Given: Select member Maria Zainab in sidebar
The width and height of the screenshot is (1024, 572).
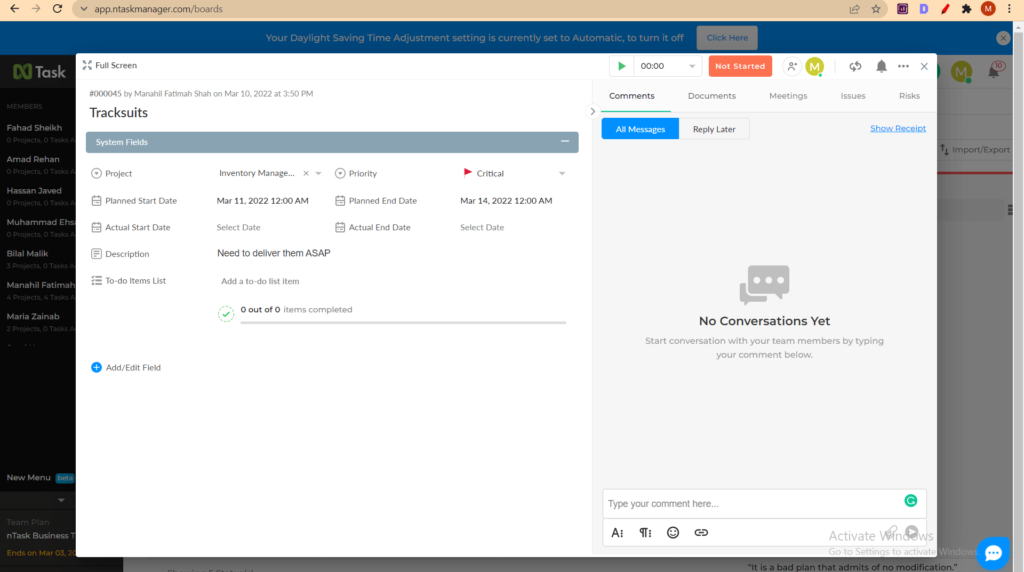Looking at the screenshot, I should 33,316.
